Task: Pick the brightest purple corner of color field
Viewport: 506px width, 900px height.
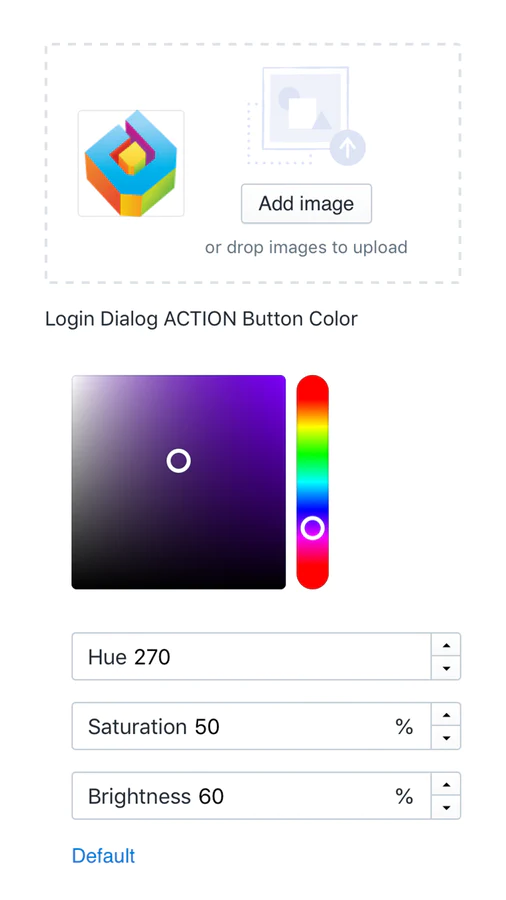Action: coord(281,380)
